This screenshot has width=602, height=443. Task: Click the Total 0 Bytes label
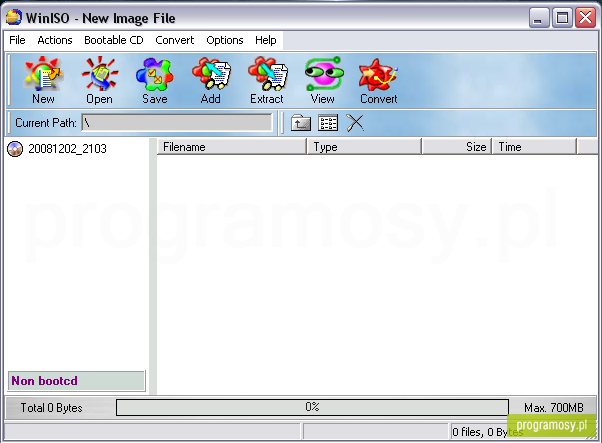click(51, 407)
